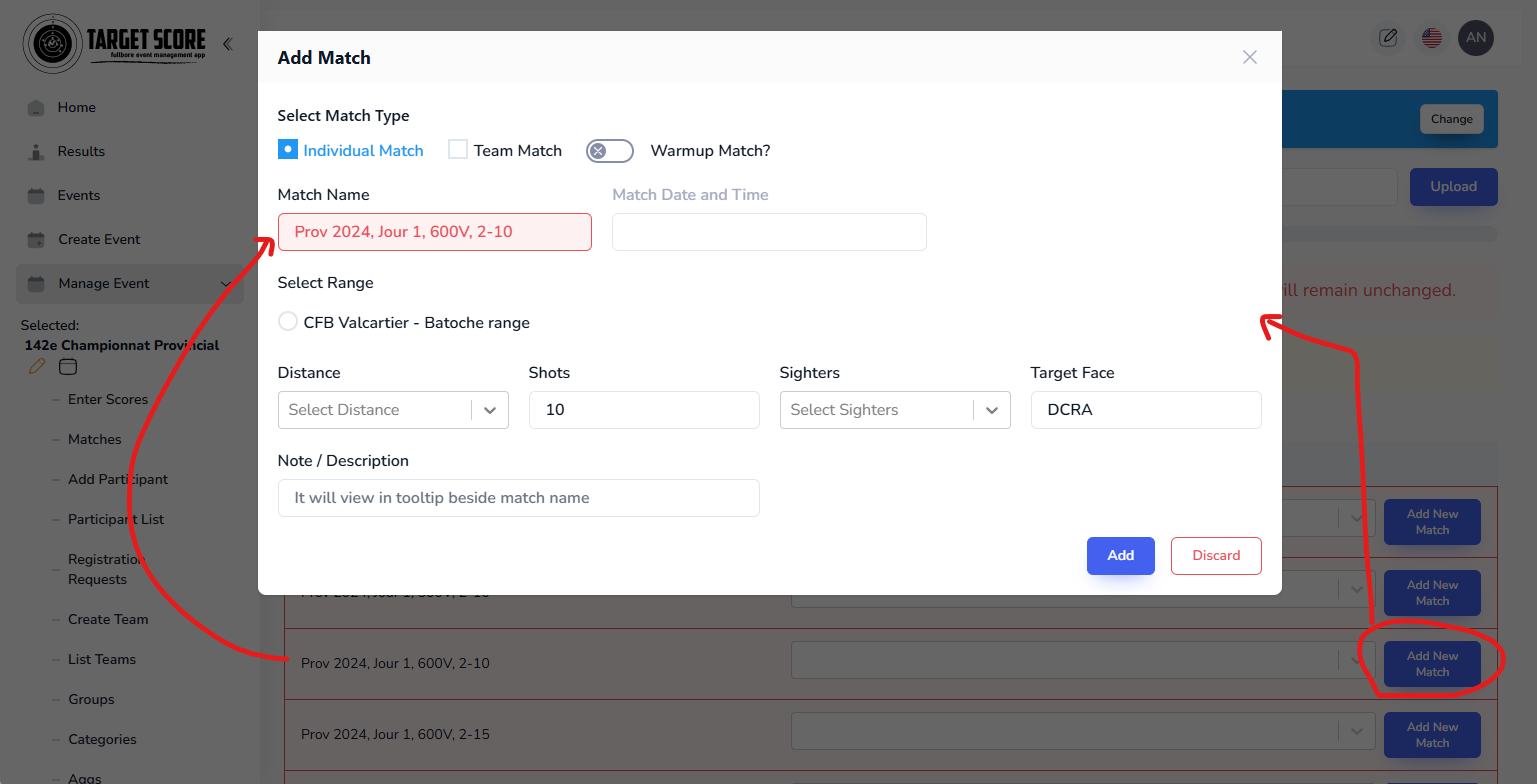
Task: Click Add New Match for 600V 2-15 row
Action: click(1432, 735)
